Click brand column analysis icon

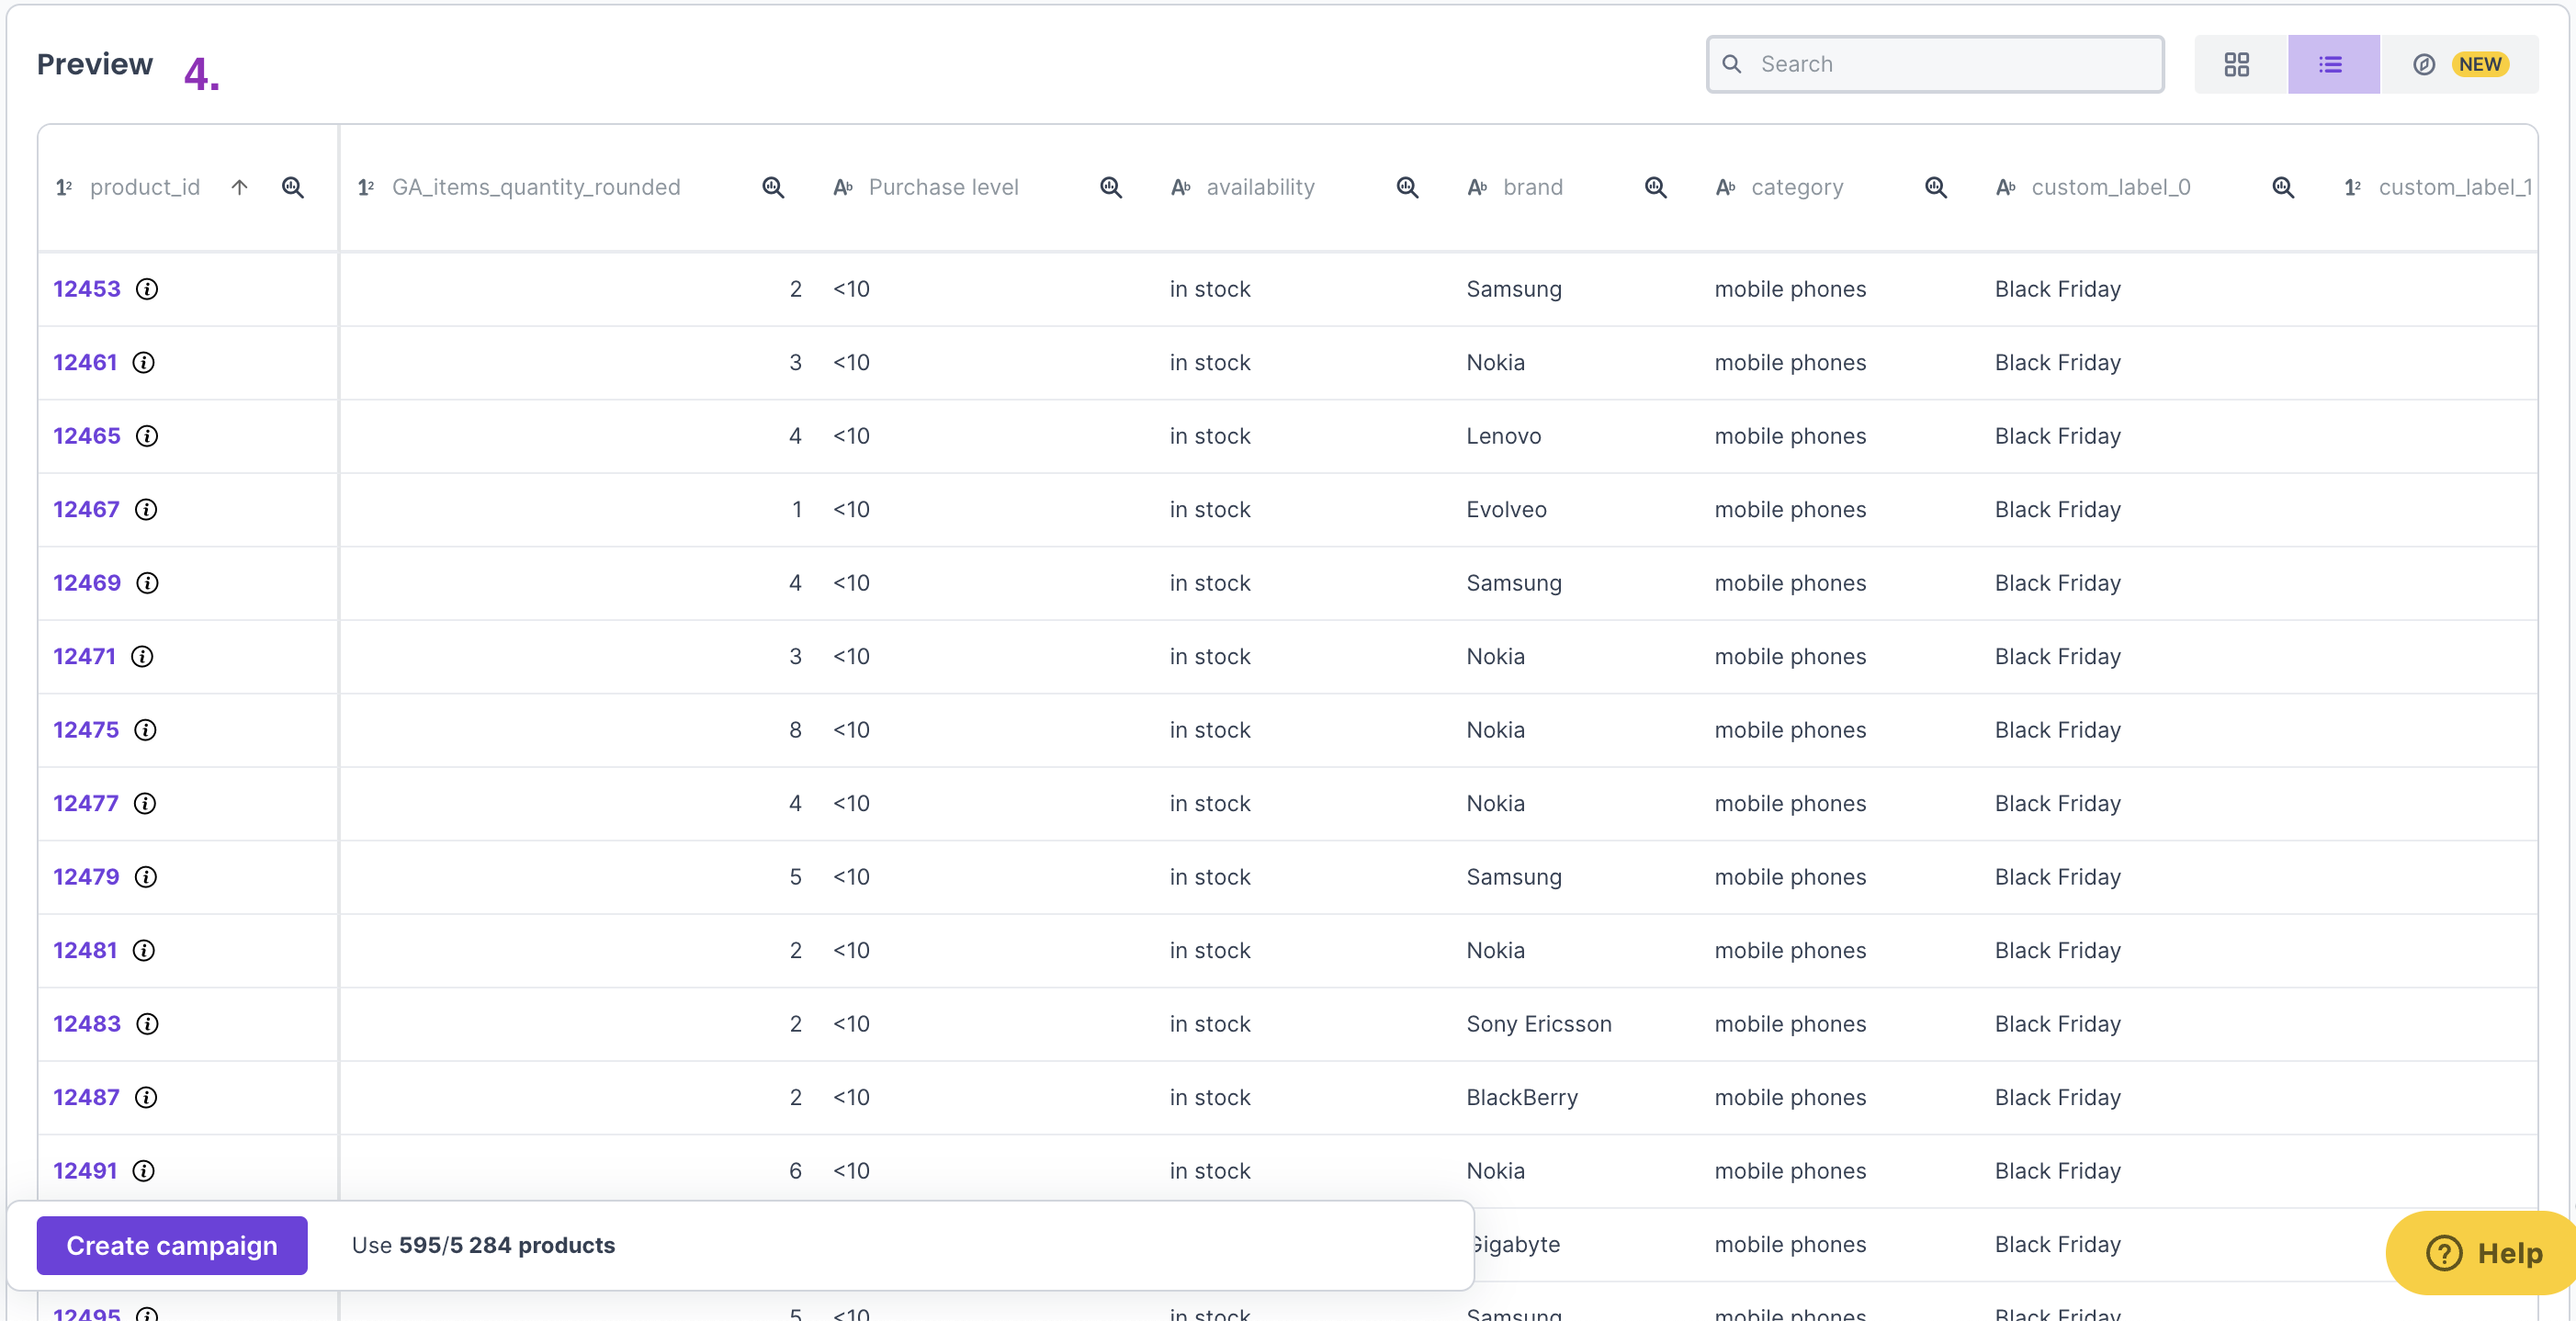click(x=1655, y=187)
